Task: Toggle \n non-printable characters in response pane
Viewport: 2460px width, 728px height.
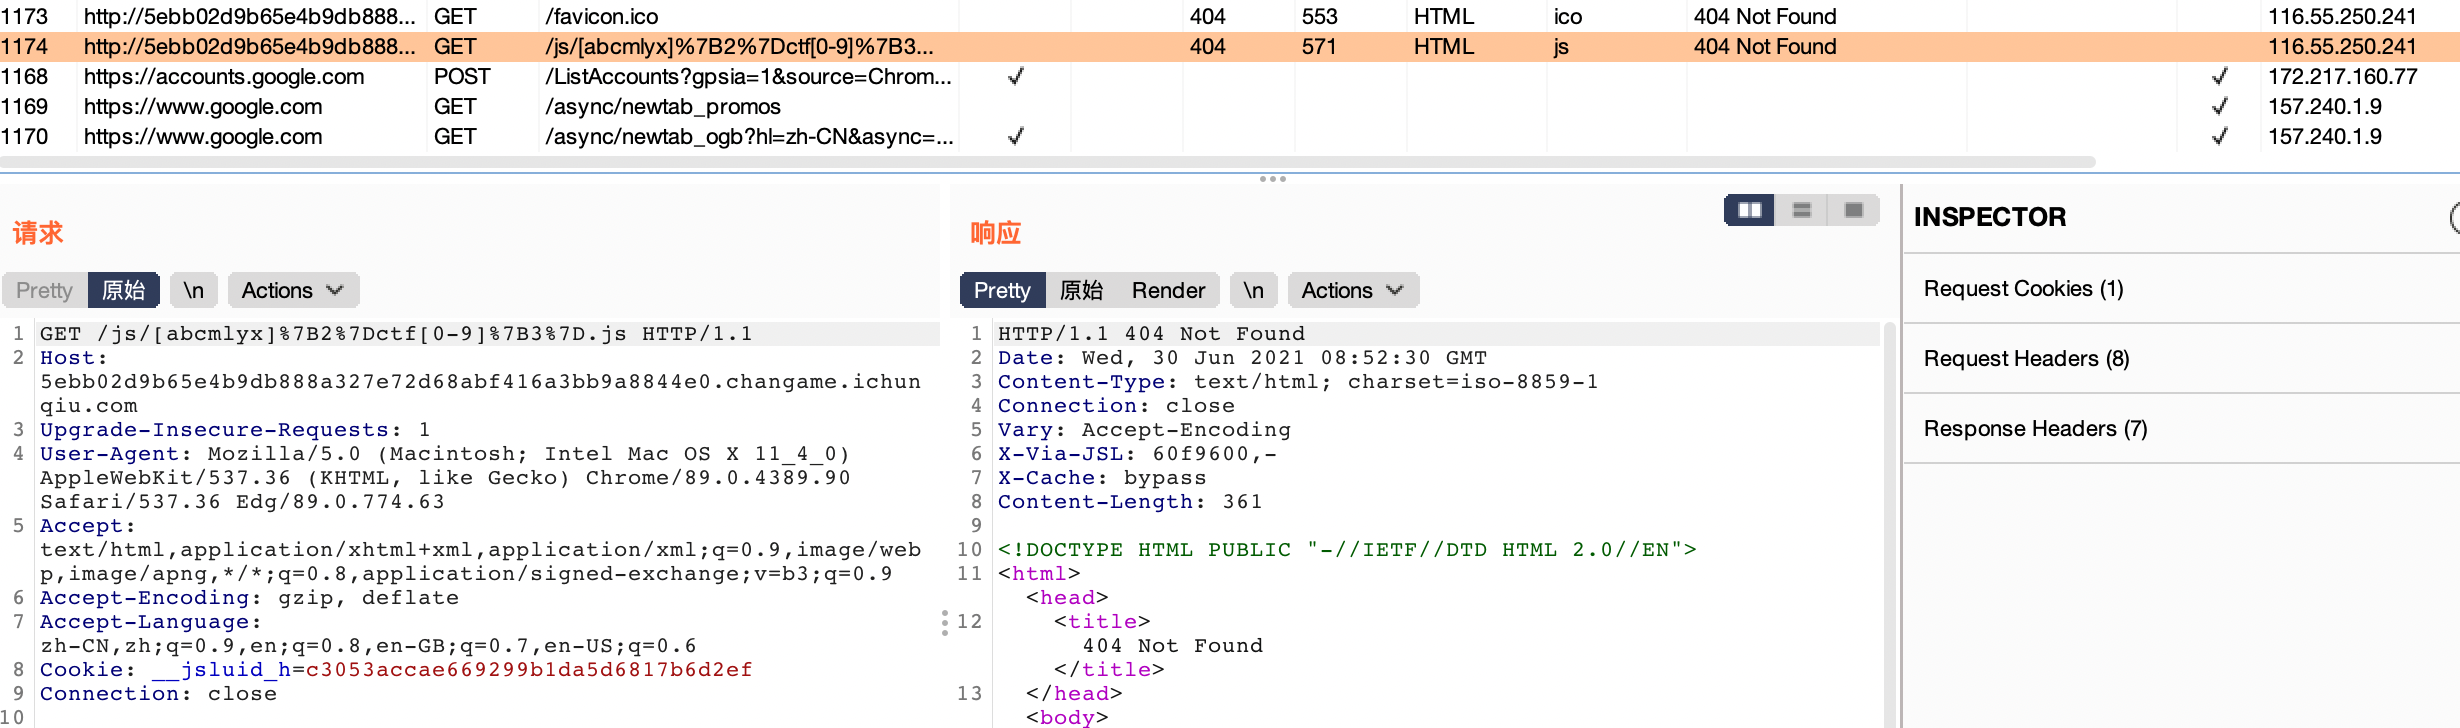Action: pos(1253,291)
